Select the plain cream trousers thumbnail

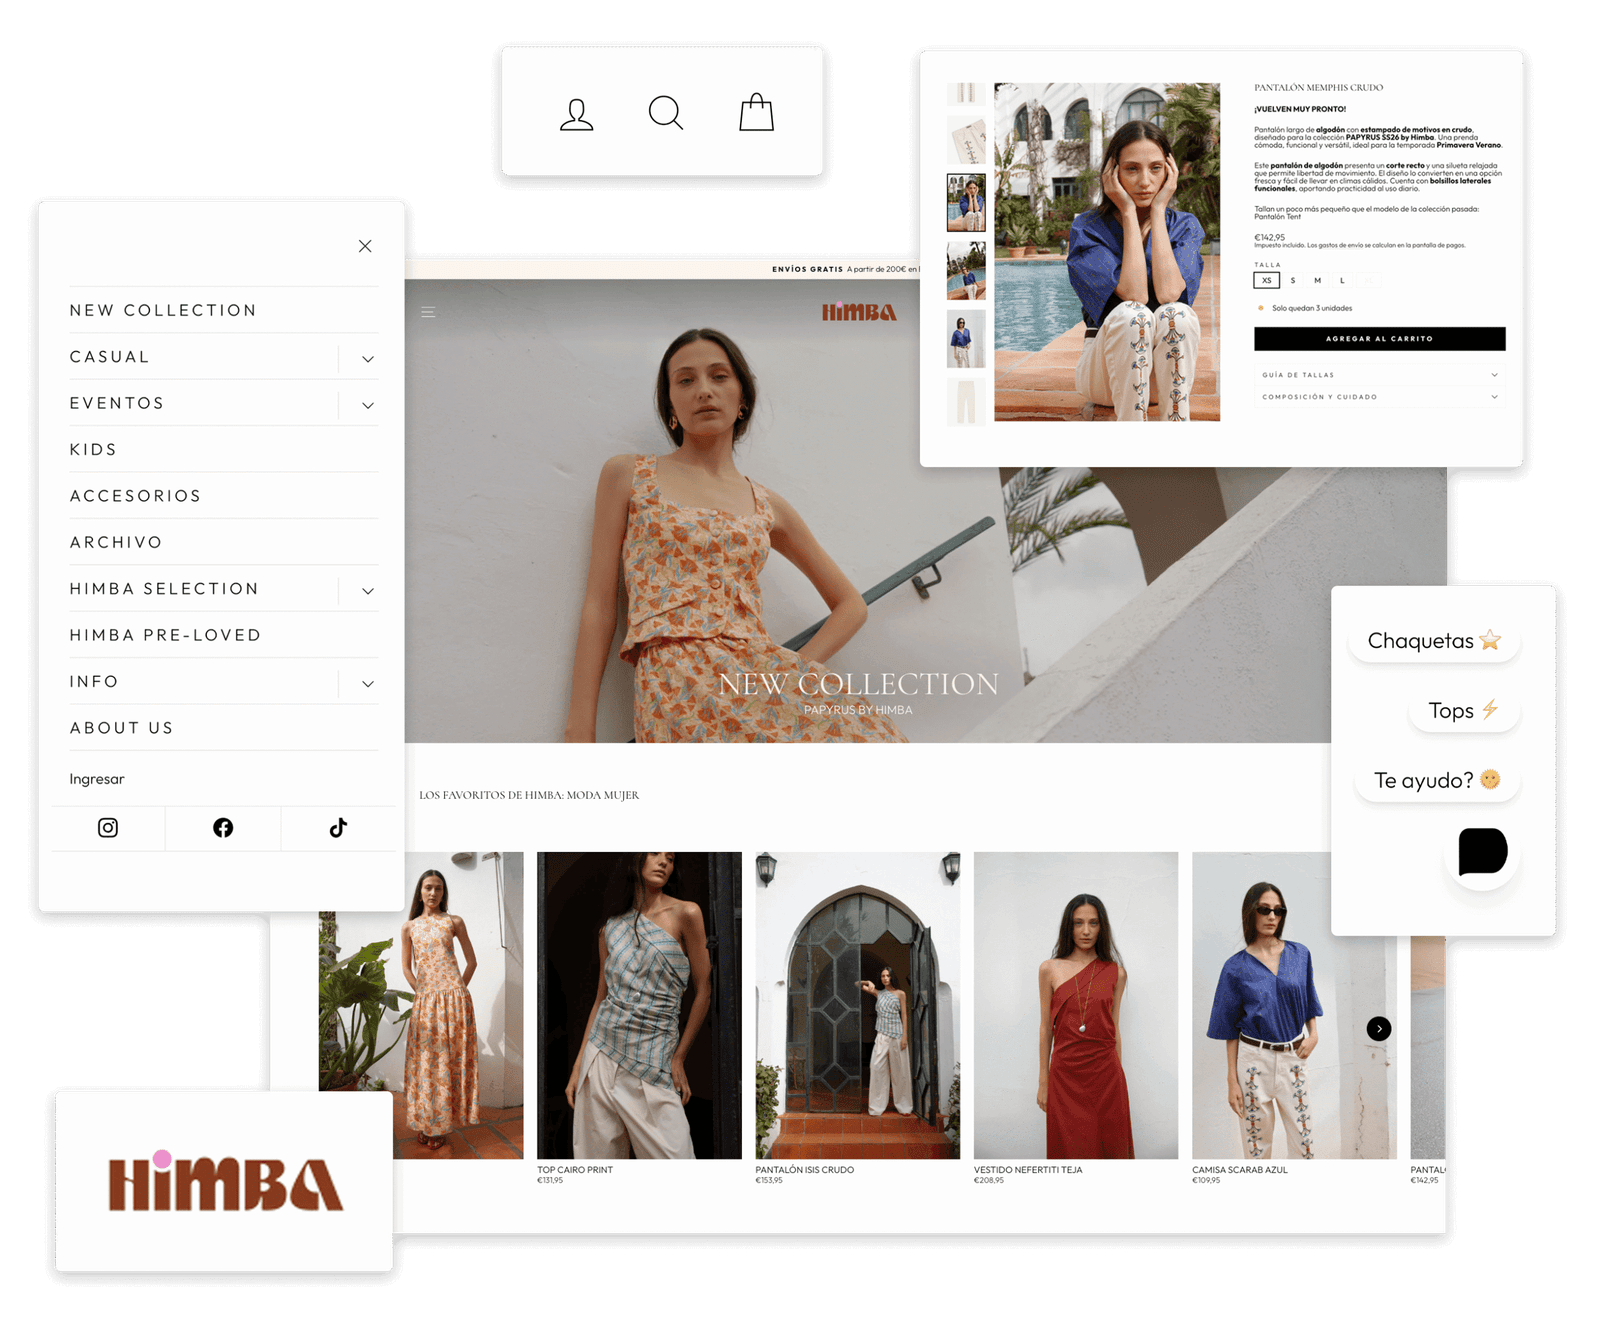pyautogui.click(x=966, y=402)
